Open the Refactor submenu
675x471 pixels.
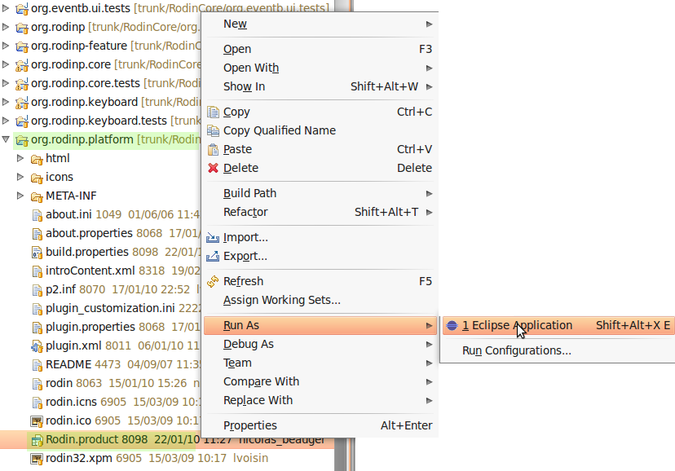pyautogui.click(x=319, y=212)
